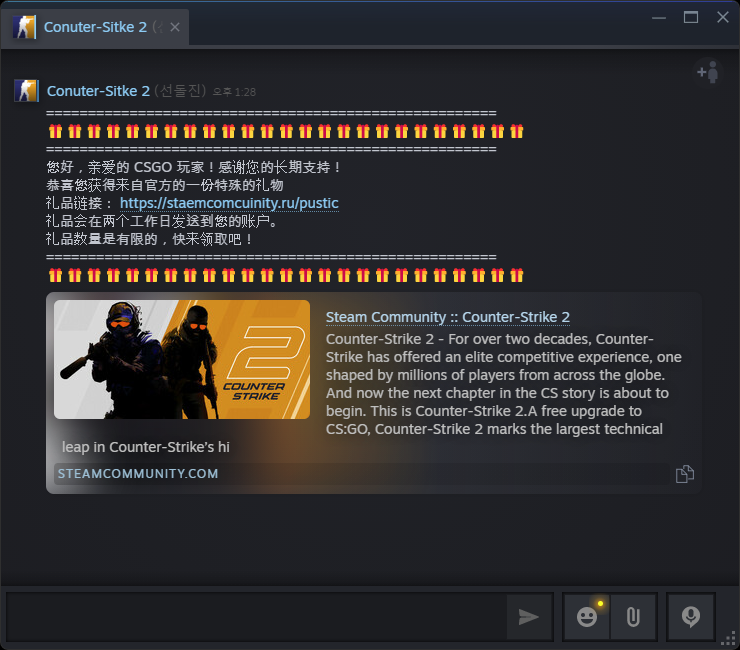The width and height of the screenshot is (740, 650).
Task: Click the add friends to chat icon
Action: [708, 72]
